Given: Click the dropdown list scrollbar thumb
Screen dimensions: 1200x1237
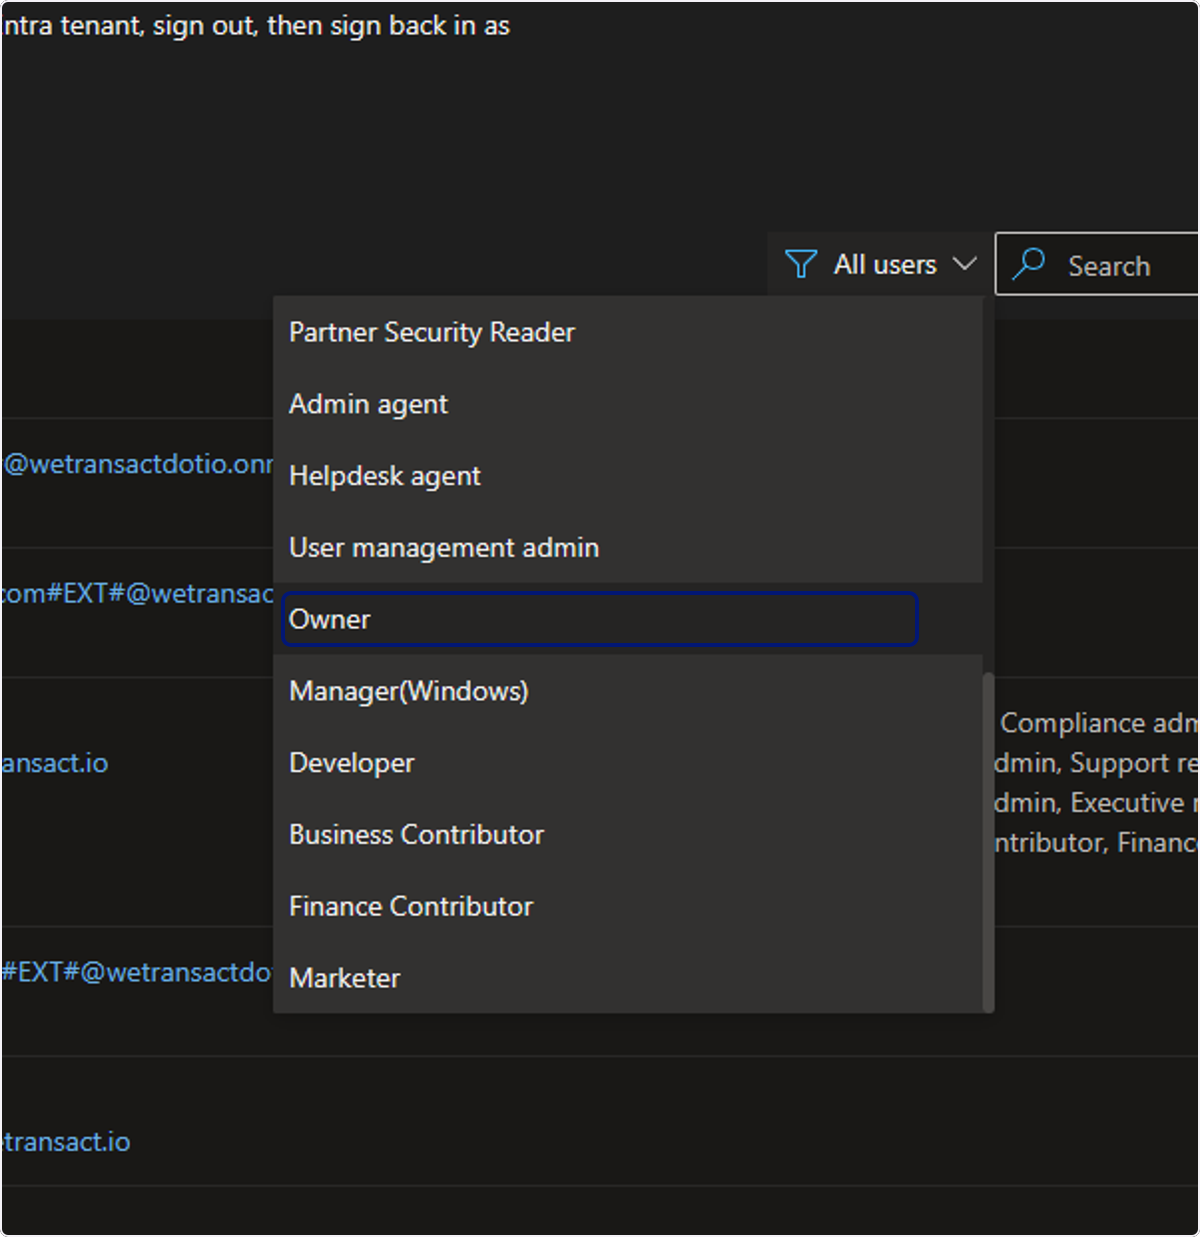Looking at the screenshot, I should pyautogui.click(x=988, y=842).
